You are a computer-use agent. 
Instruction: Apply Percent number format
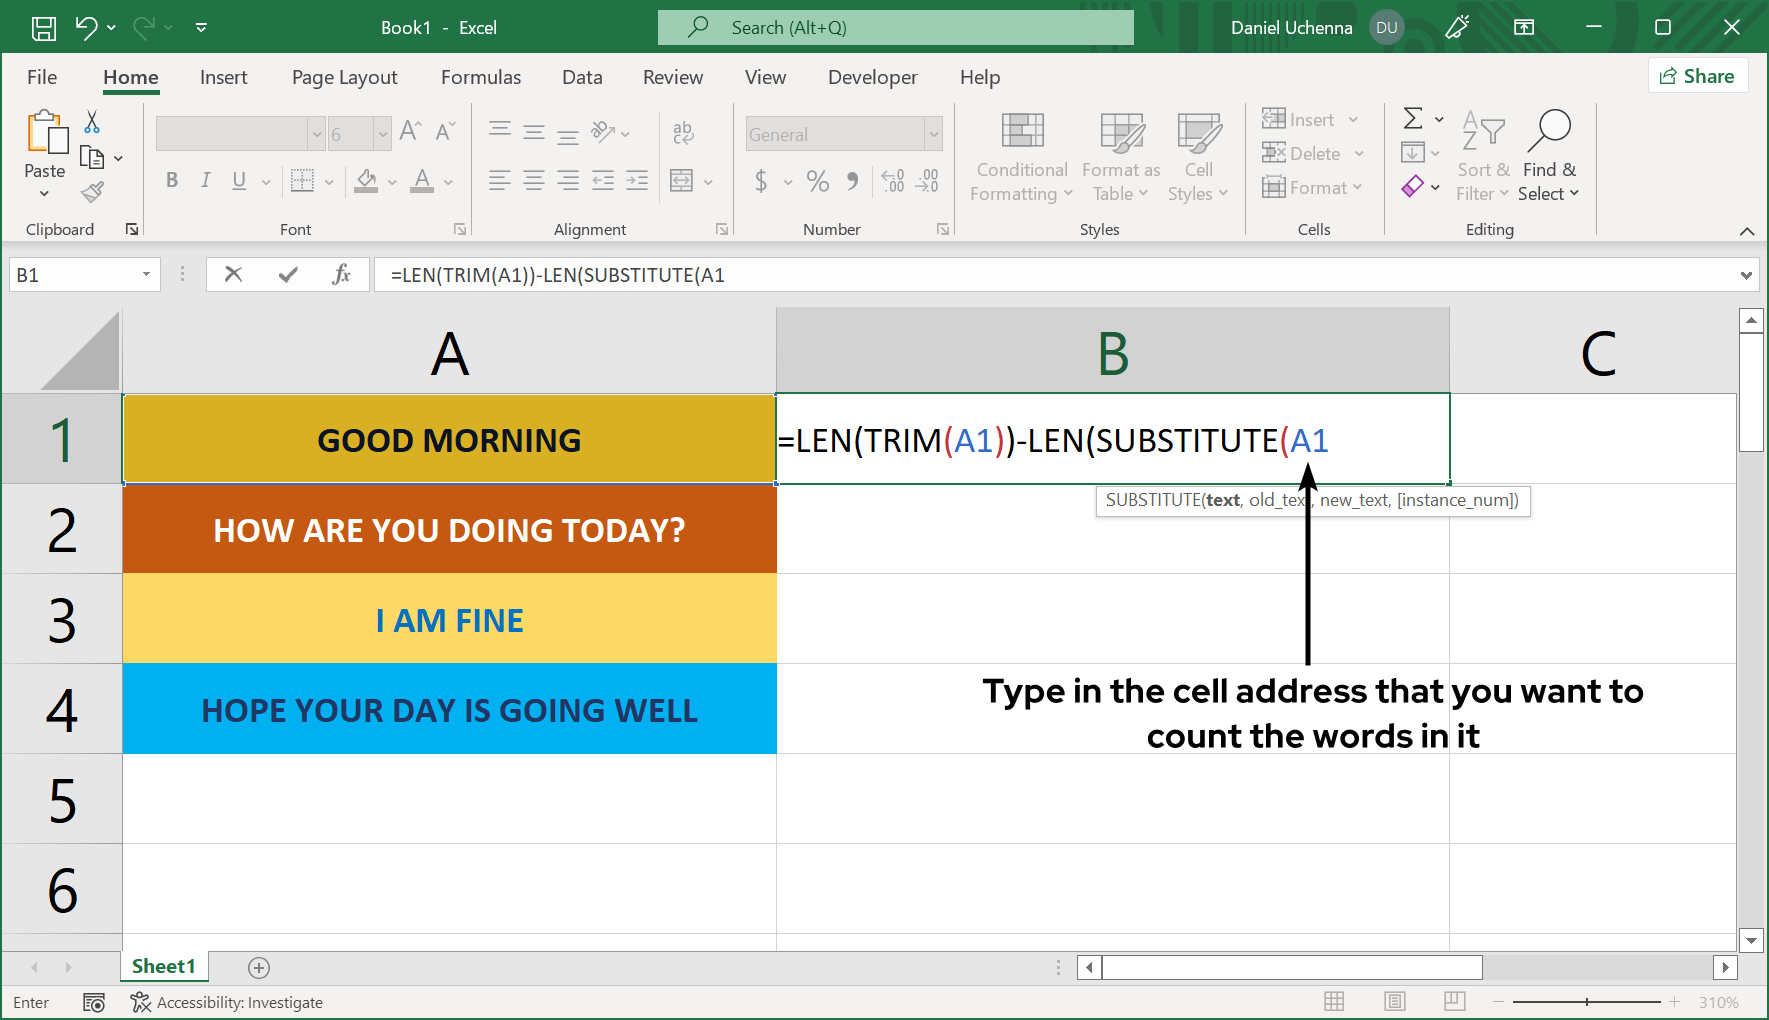817,181
